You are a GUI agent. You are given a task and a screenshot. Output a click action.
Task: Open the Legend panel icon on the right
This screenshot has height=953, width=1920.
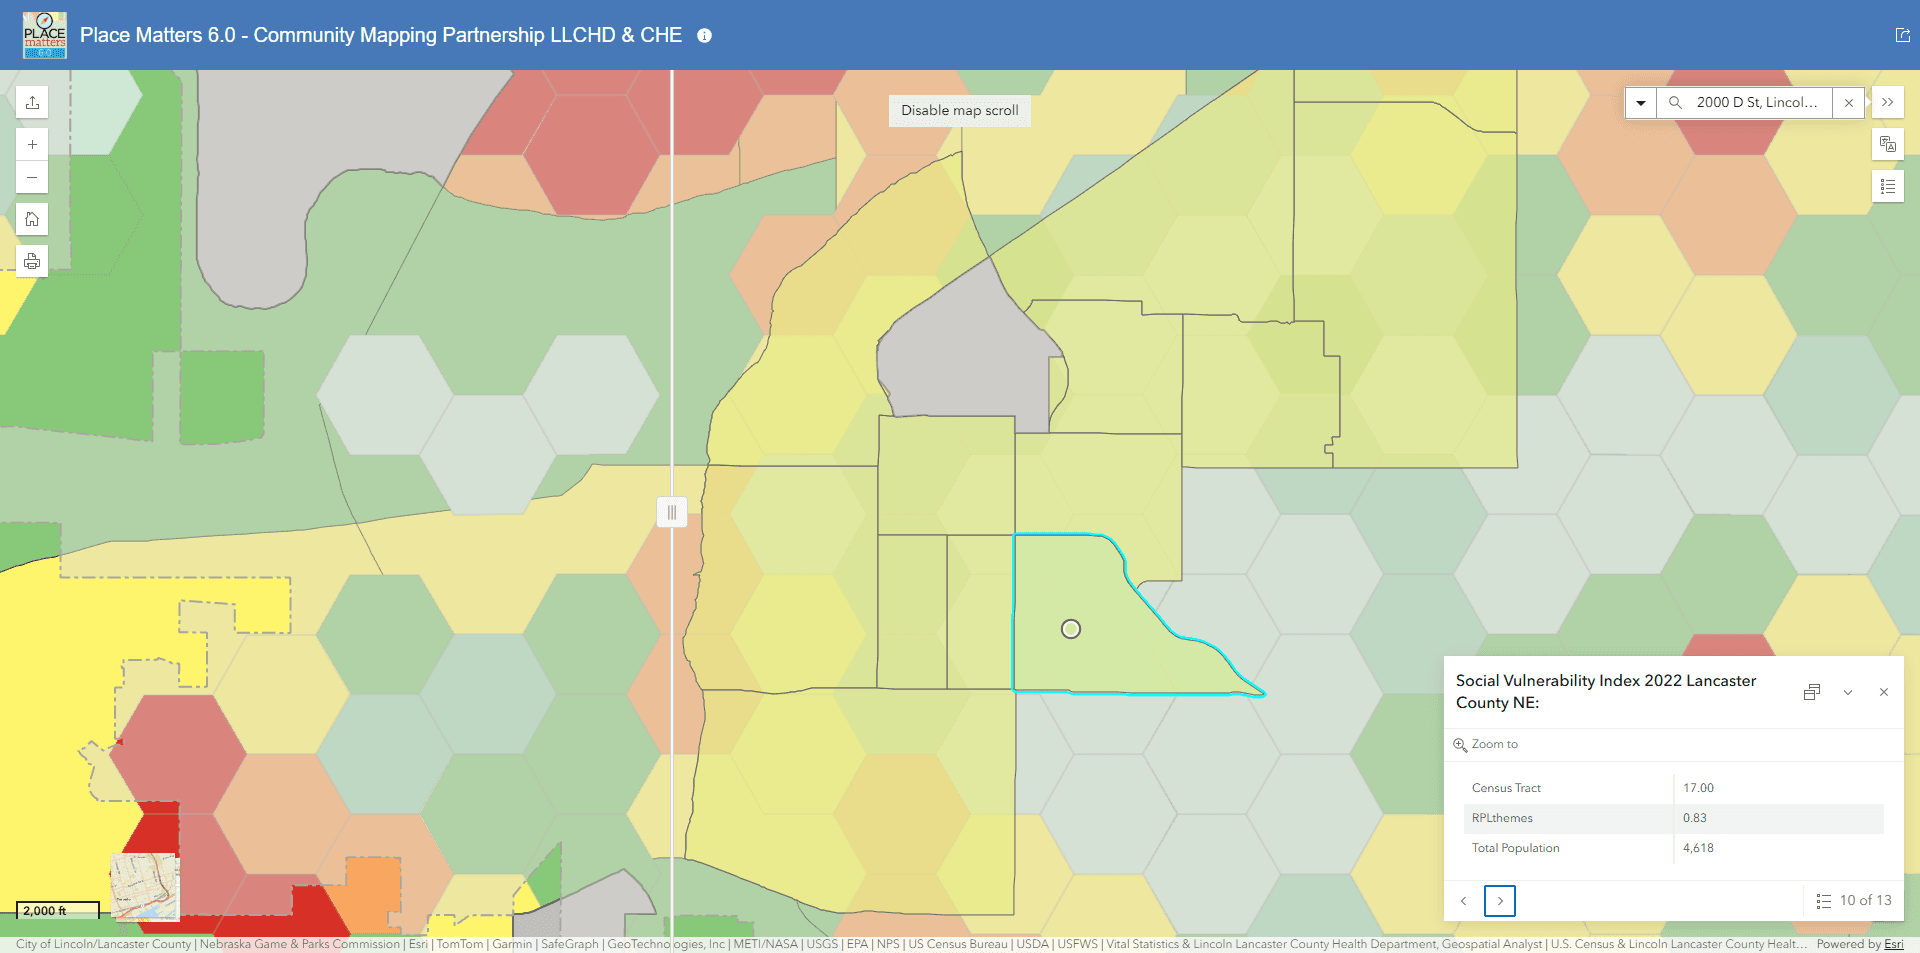pyautogui.click(x=1888, y=186)
